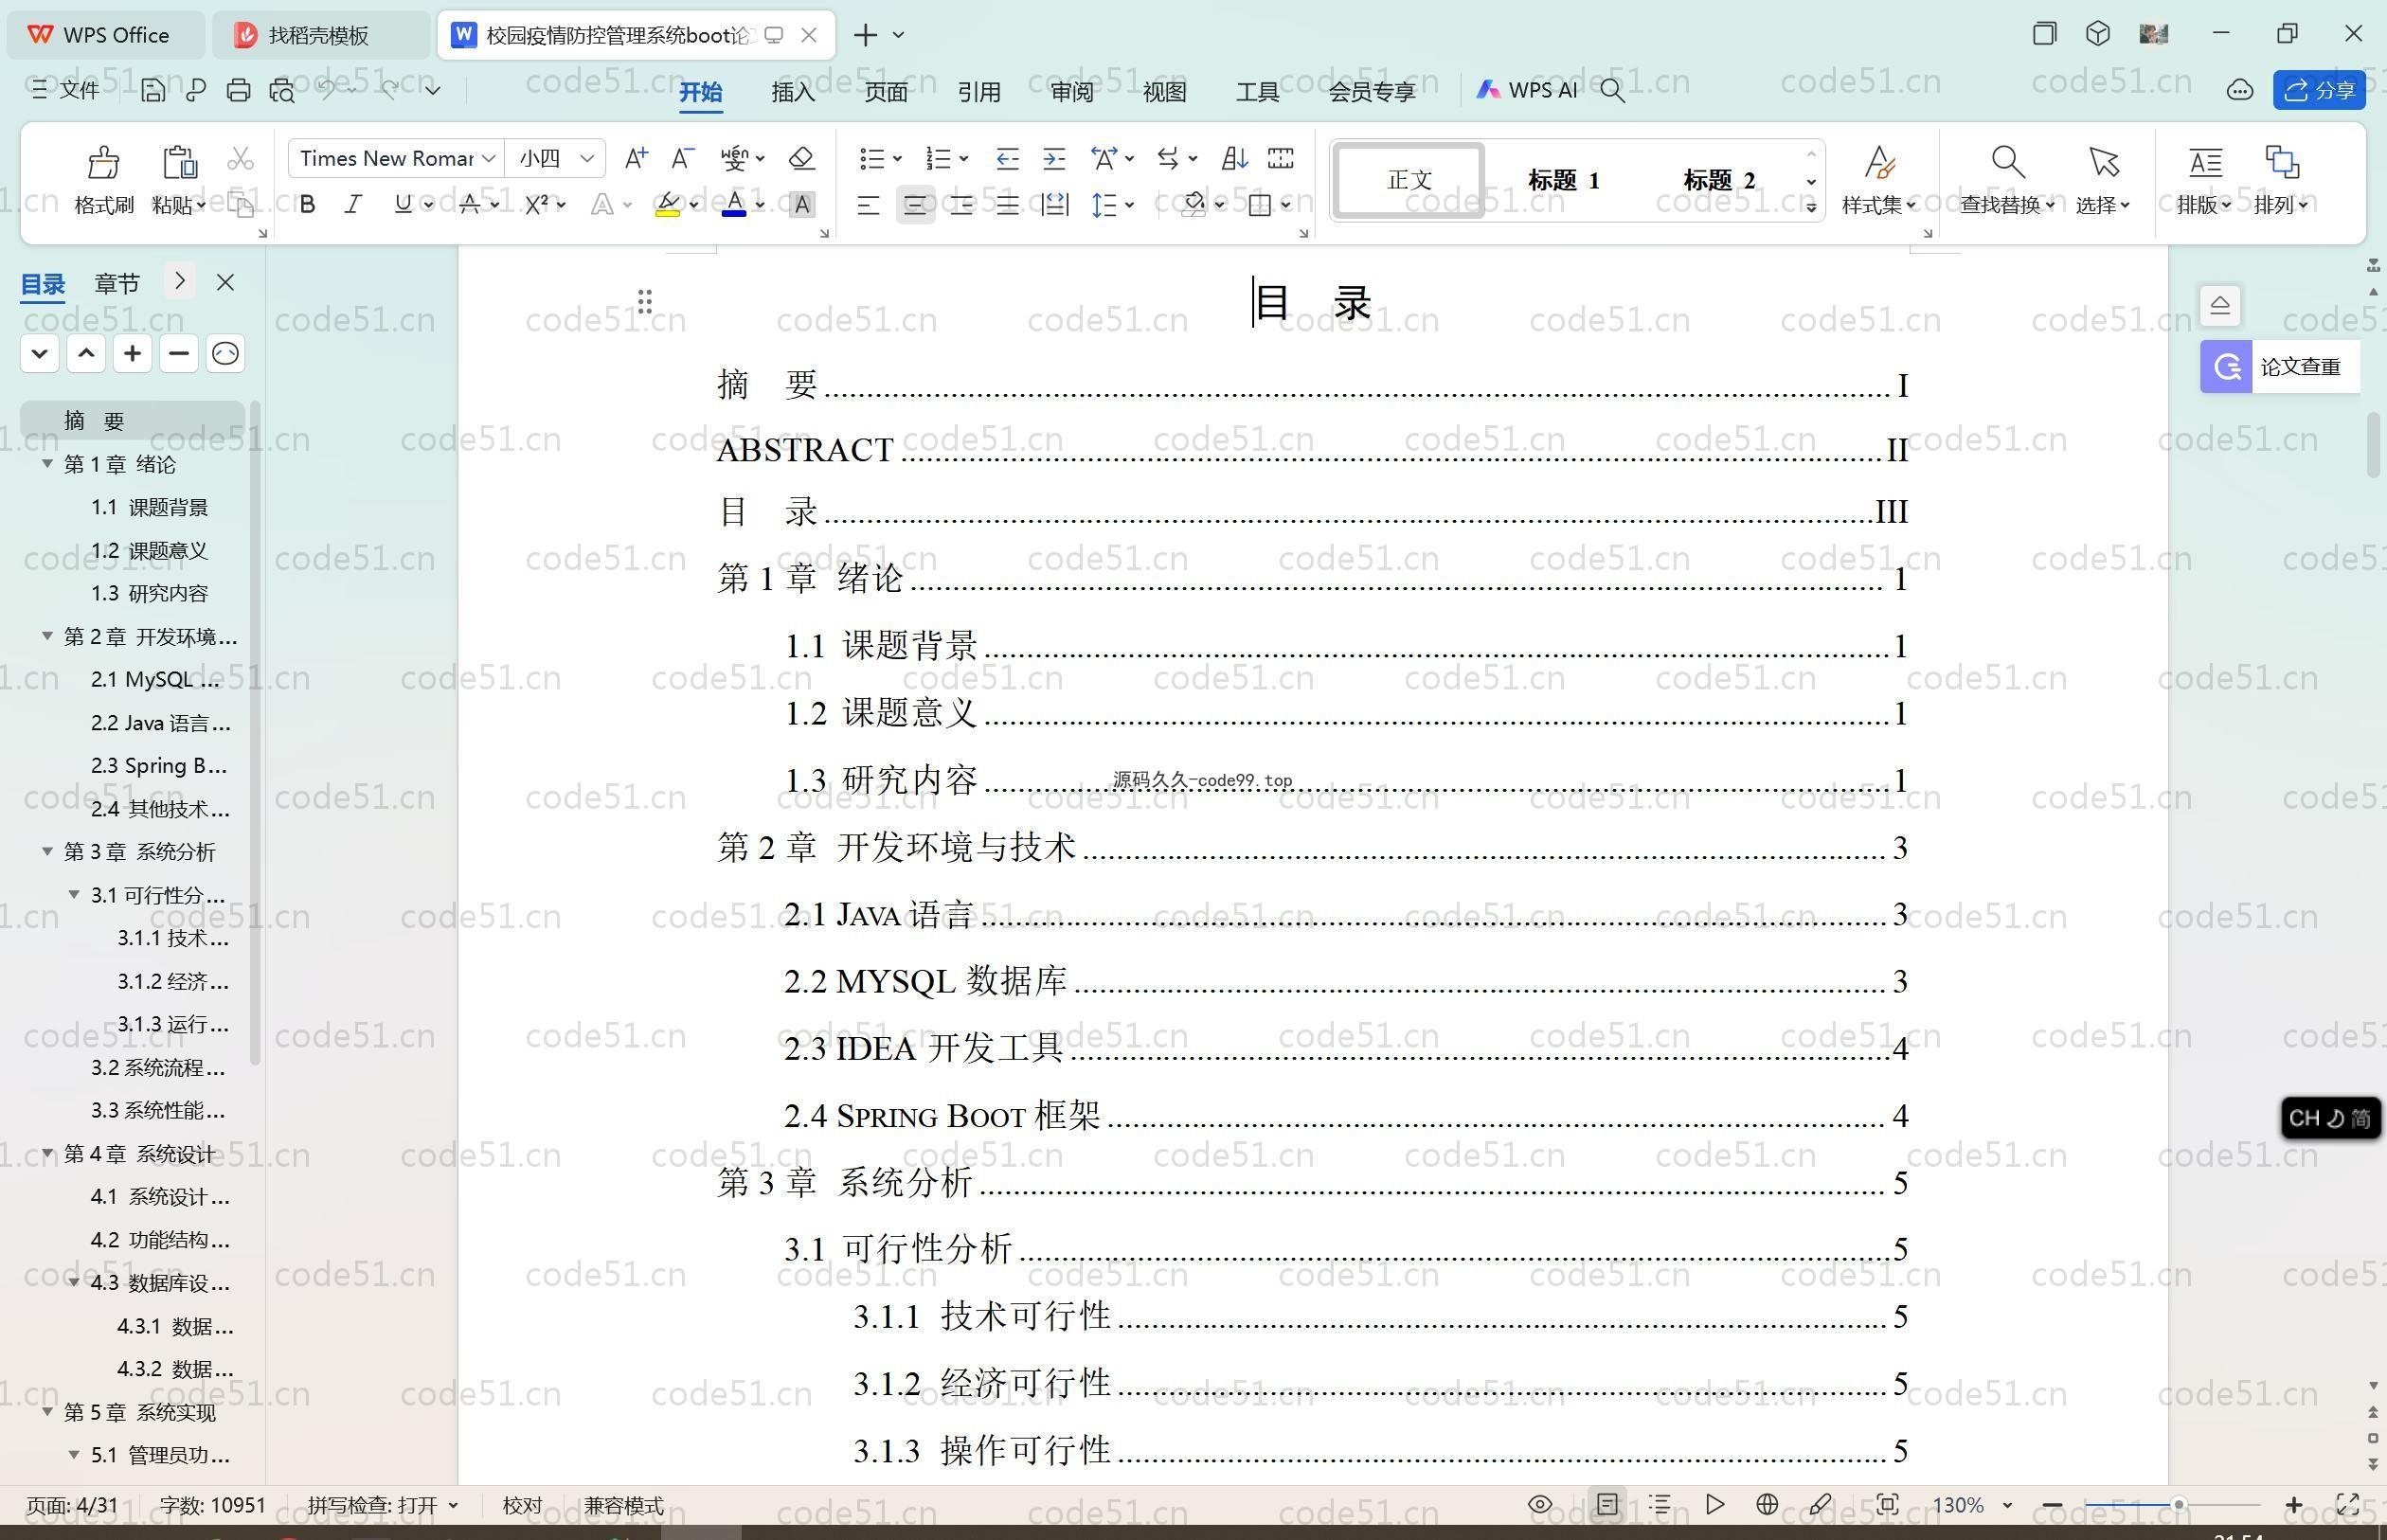Click the play slideshow icon in status bar

1714,1504
